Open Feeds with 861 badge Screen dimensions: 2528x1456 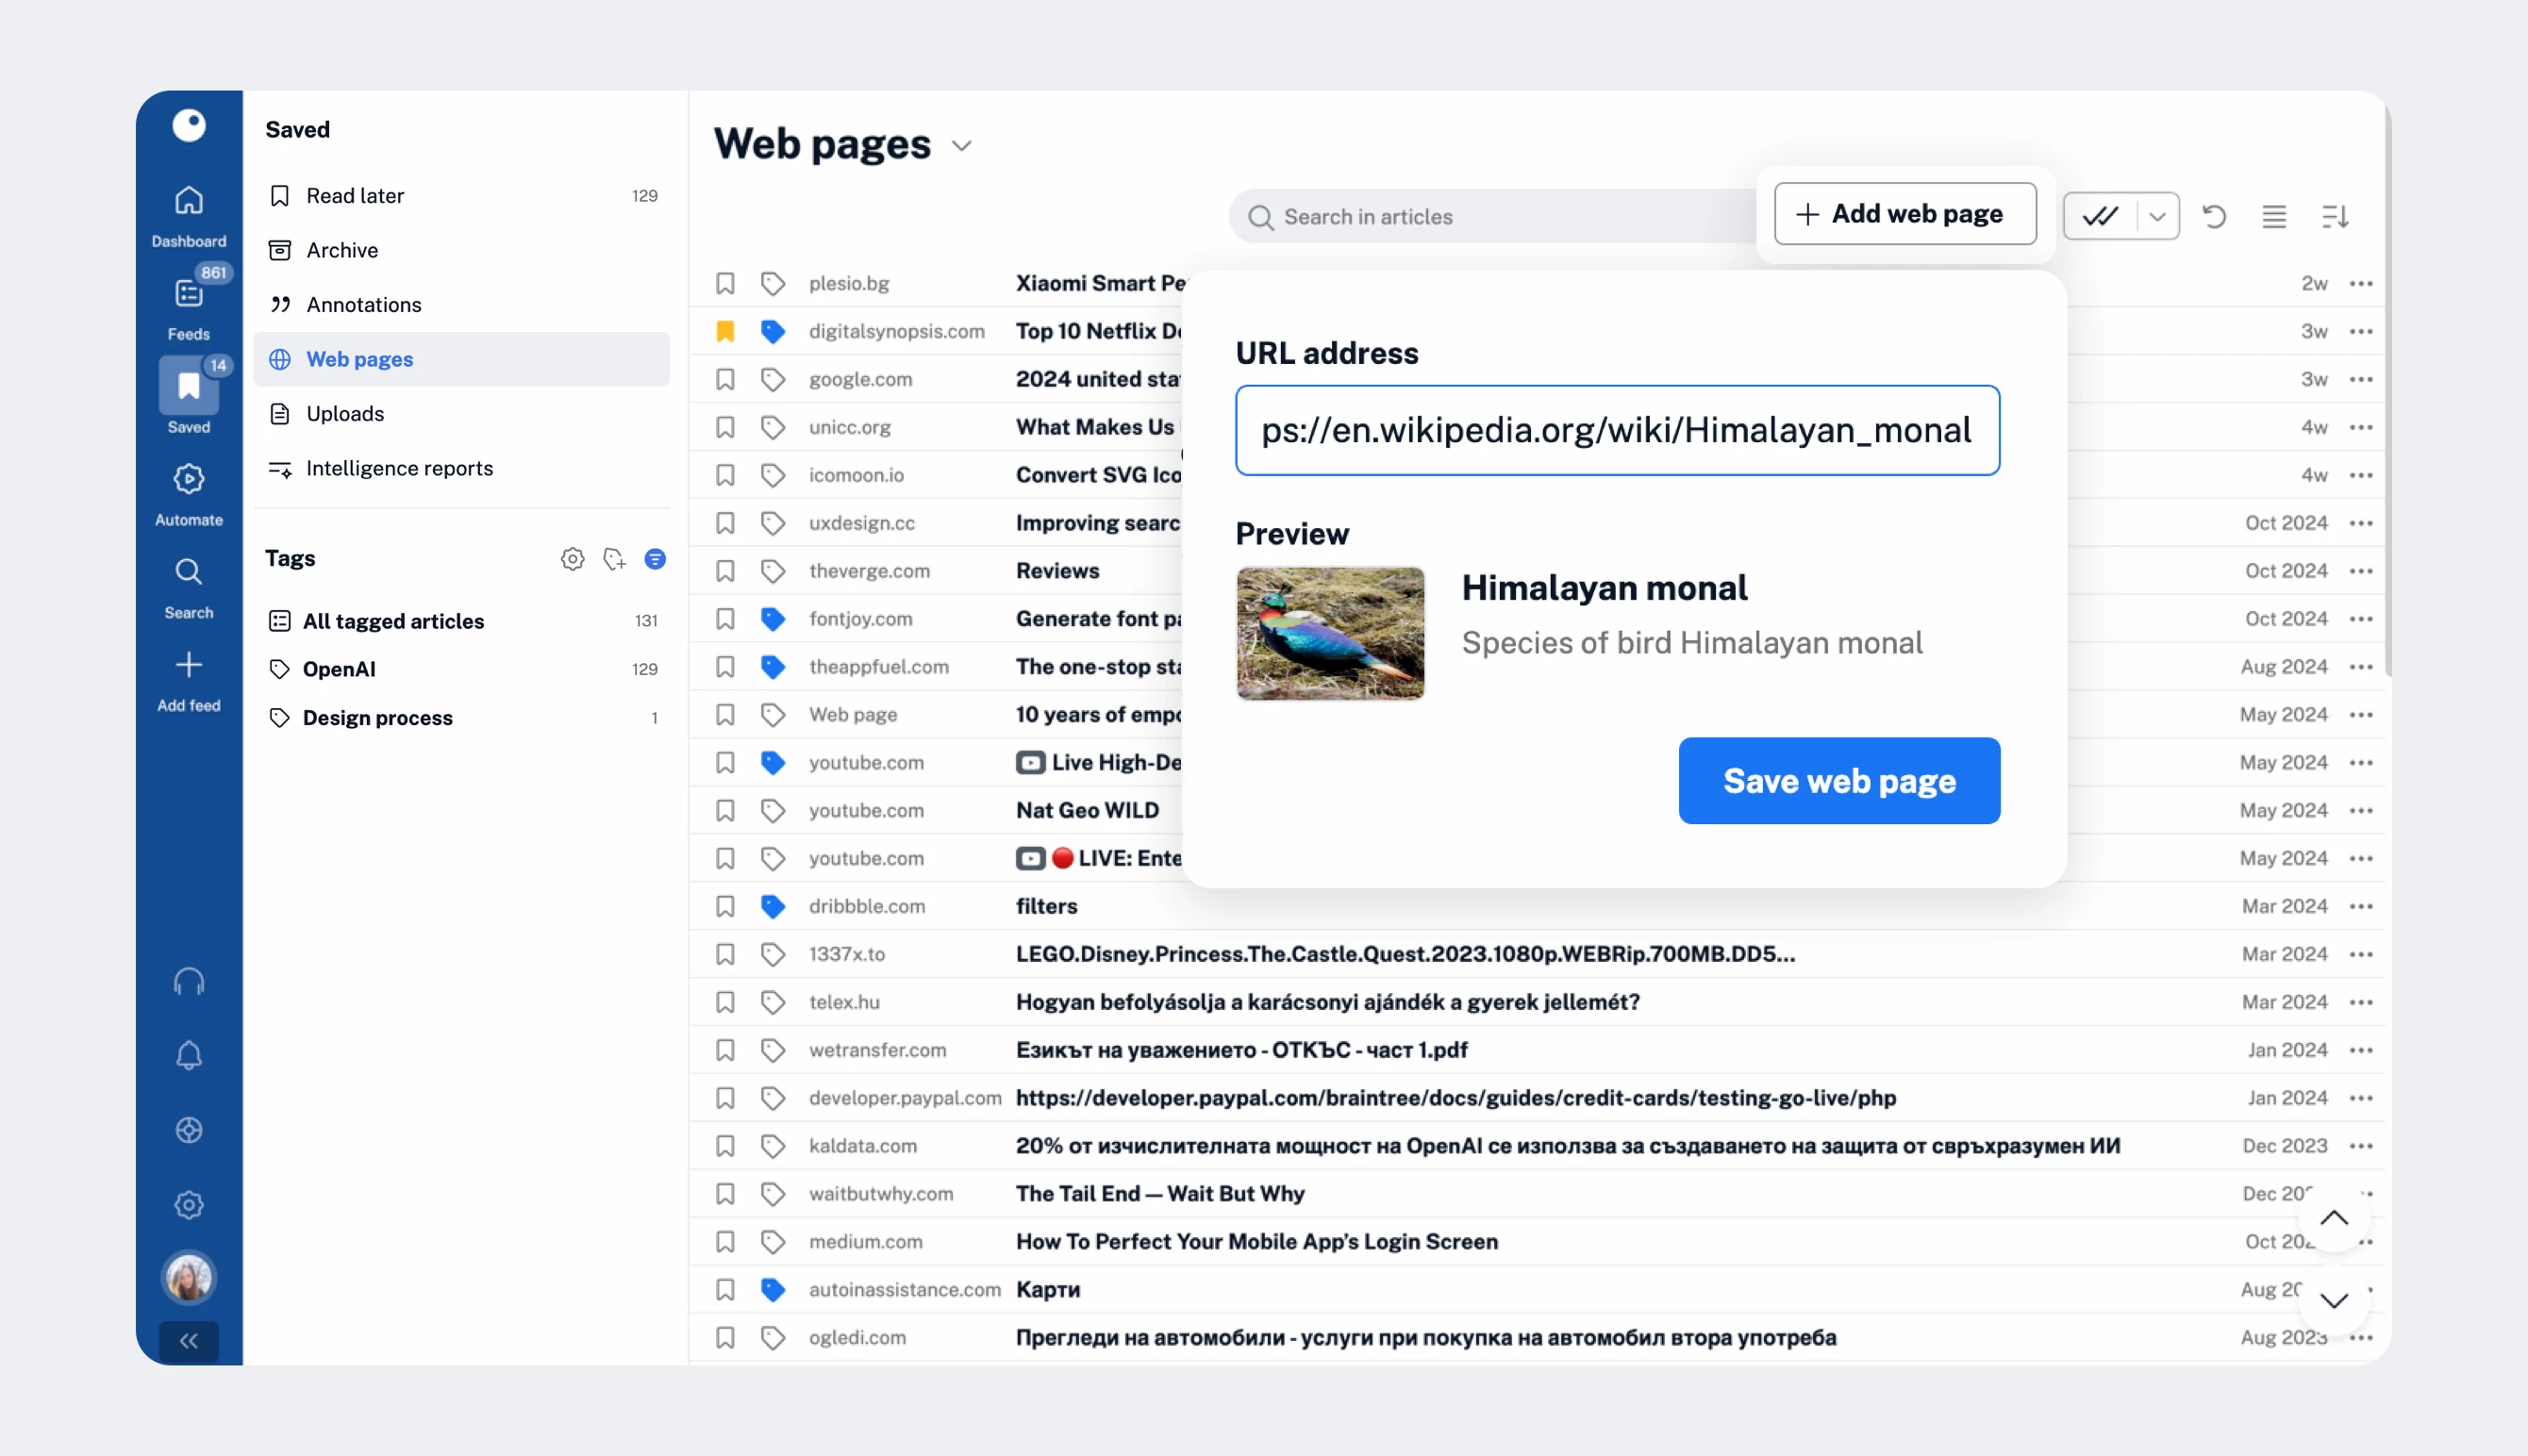189,307
